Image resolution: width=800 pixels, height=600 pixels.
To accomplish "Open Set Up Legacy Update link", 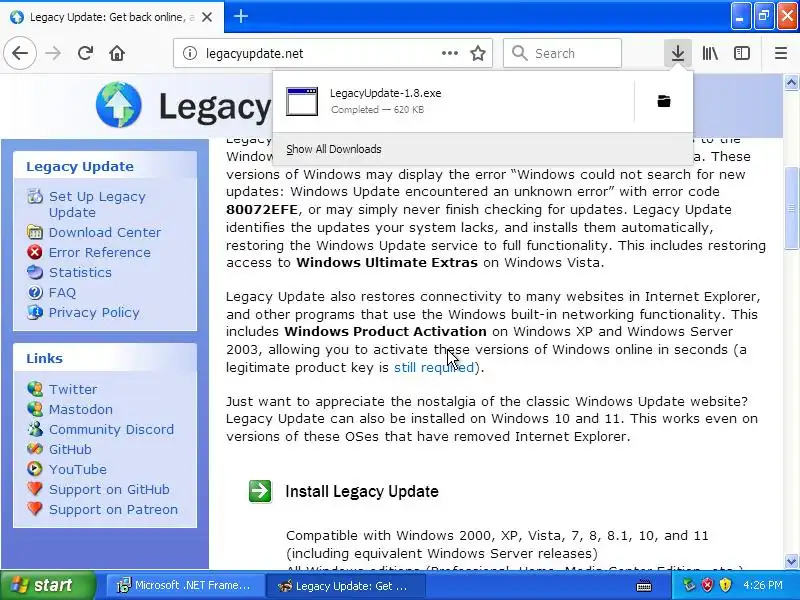I will [x=97, y=204].
